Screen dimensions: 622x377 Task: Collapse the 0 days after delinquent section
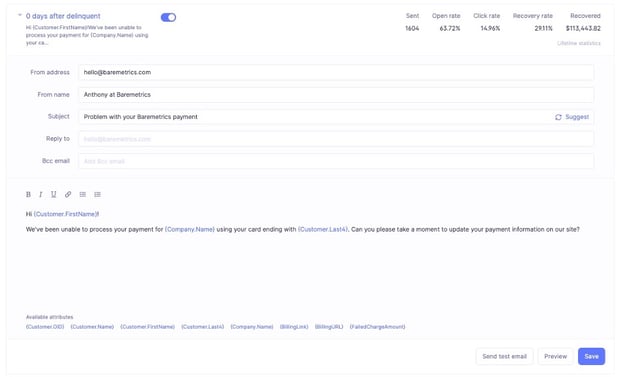pyautogui.click(x=19, y=15)
